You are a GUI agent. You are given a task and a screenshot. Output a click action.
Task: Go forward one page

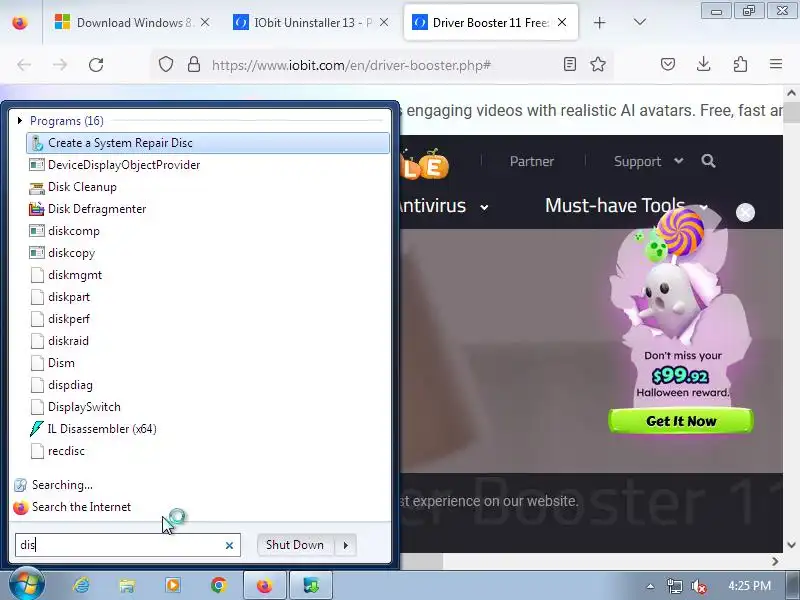click(x=60, y=65)
